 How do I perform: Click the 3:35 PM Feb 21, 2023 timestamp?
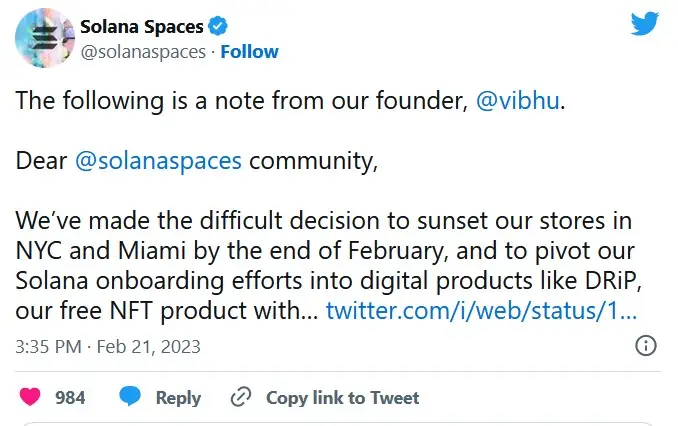108,347
